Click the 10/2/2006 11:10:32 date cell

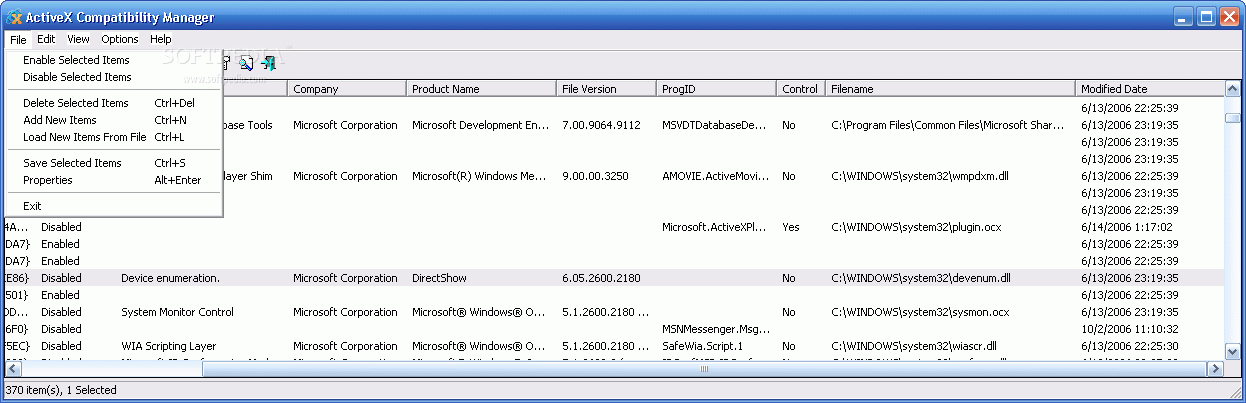coord(1130,329)
